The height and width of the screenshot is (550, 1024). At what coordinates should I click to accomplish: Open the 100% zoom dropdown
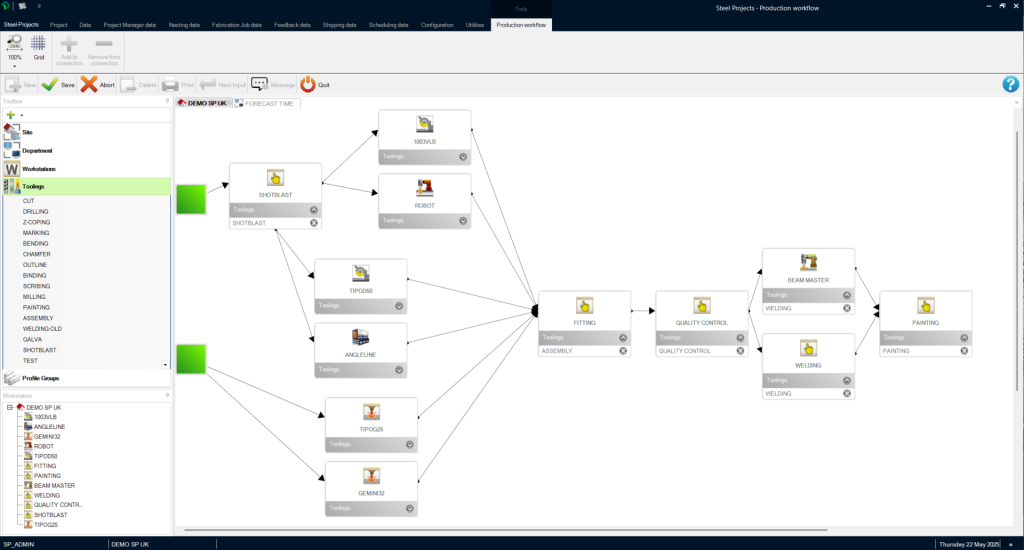(x=15, y=67)
